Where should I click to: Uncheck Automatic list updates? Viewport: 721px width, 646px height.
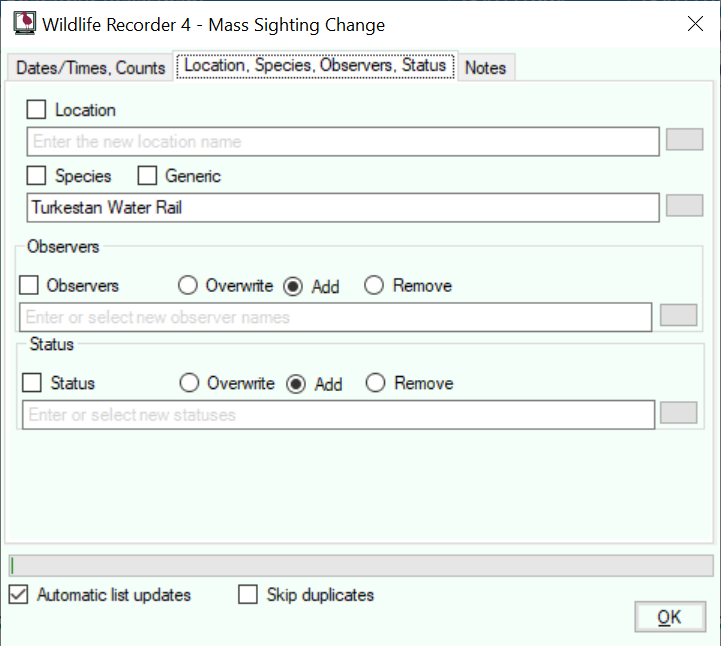pyautogui.click(x=18, y=595)
